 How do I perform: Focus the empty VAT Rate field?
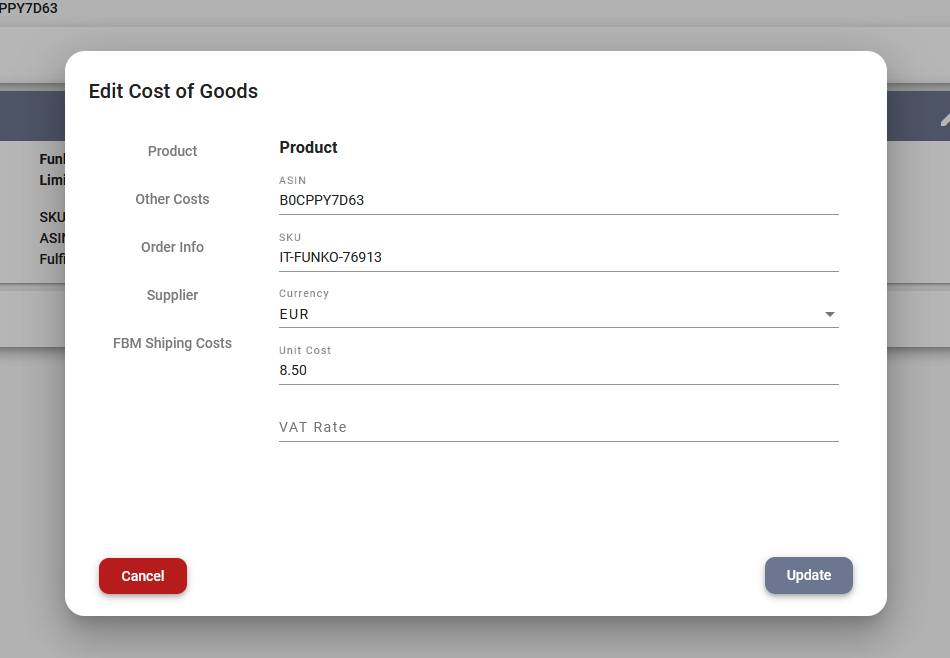pyautogui.click(x=558, y=427)
